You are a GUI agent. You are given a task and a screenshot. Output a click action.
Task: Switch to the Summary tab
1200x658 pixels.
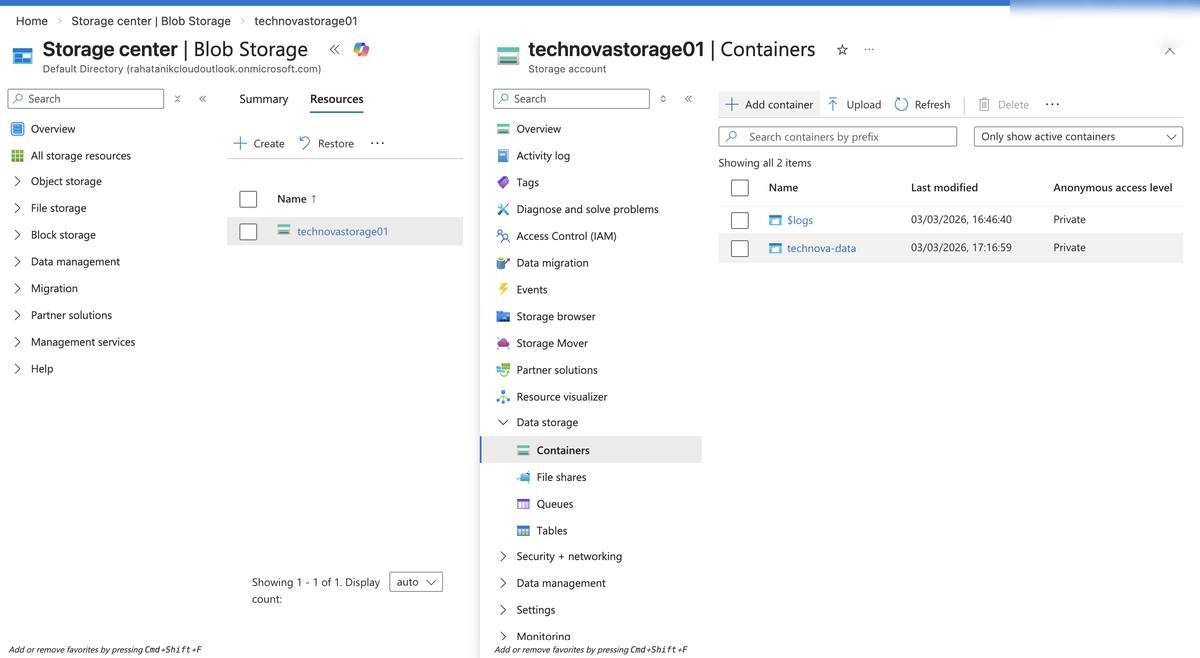coord(264,99)
